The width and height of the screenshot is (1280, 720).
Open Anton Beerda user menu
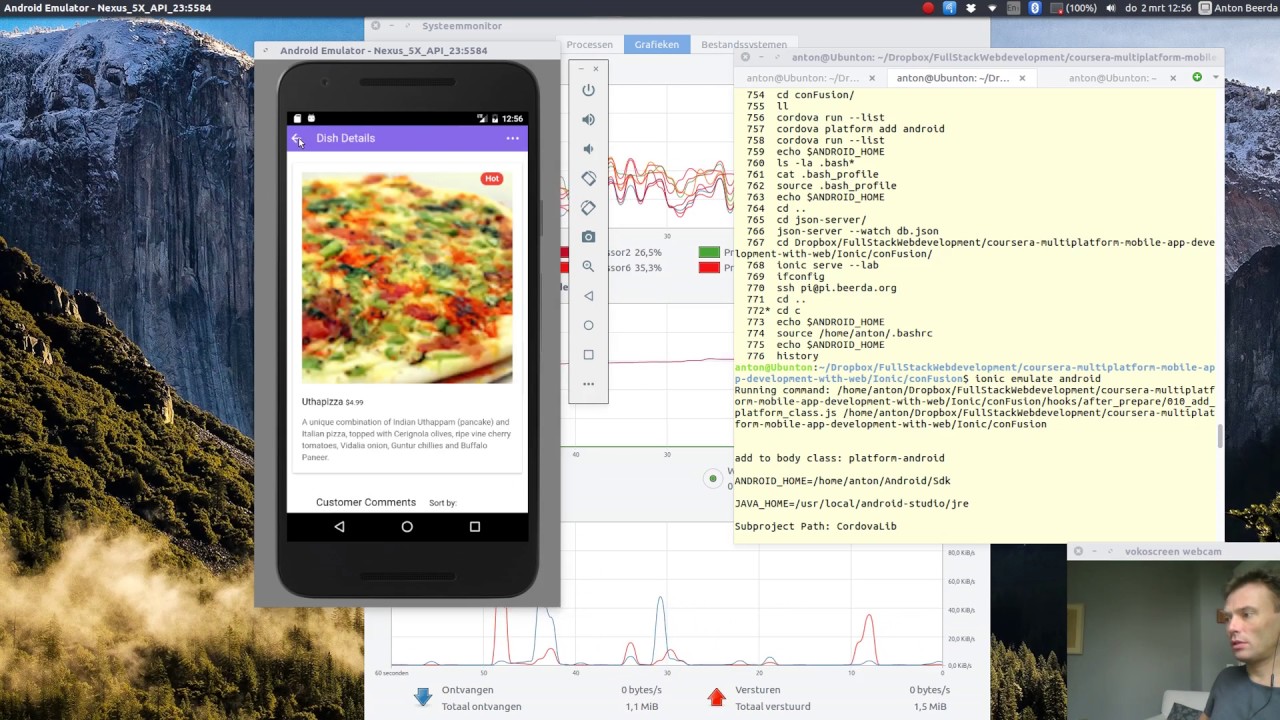[1238, 8]
